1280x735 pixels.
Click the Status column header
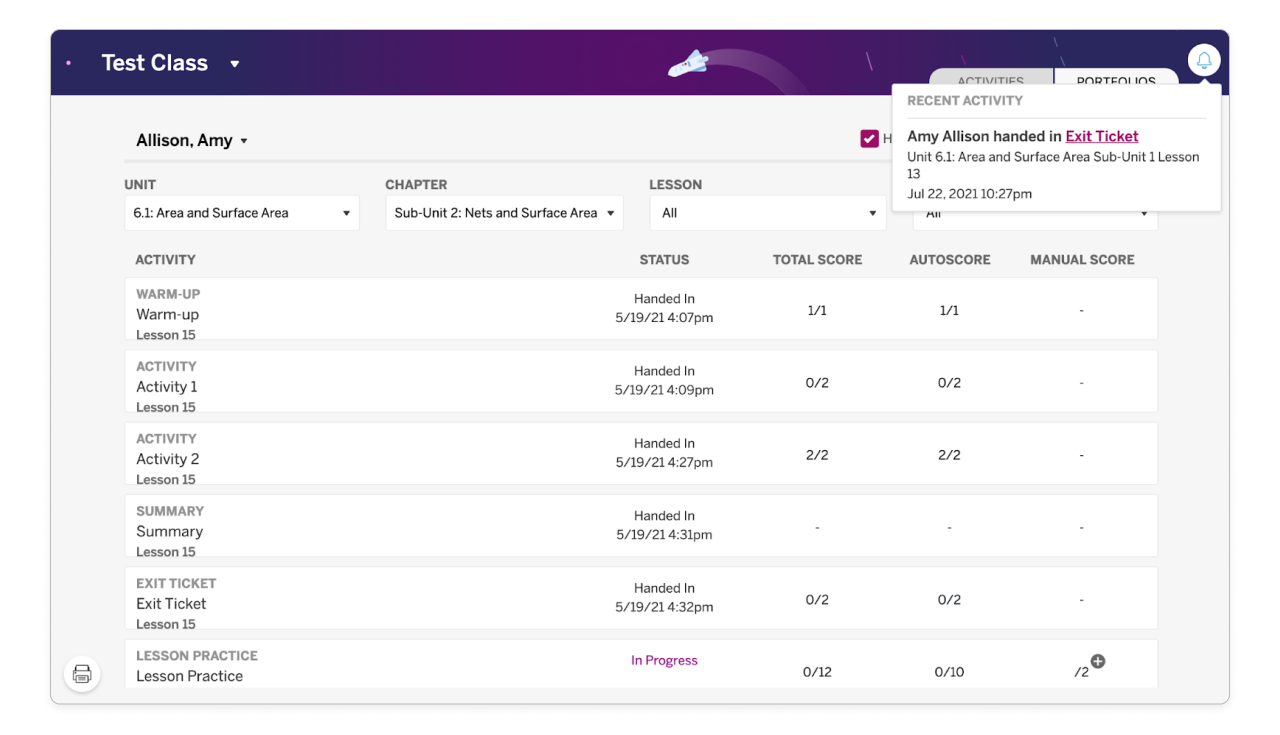pos(664,259)
